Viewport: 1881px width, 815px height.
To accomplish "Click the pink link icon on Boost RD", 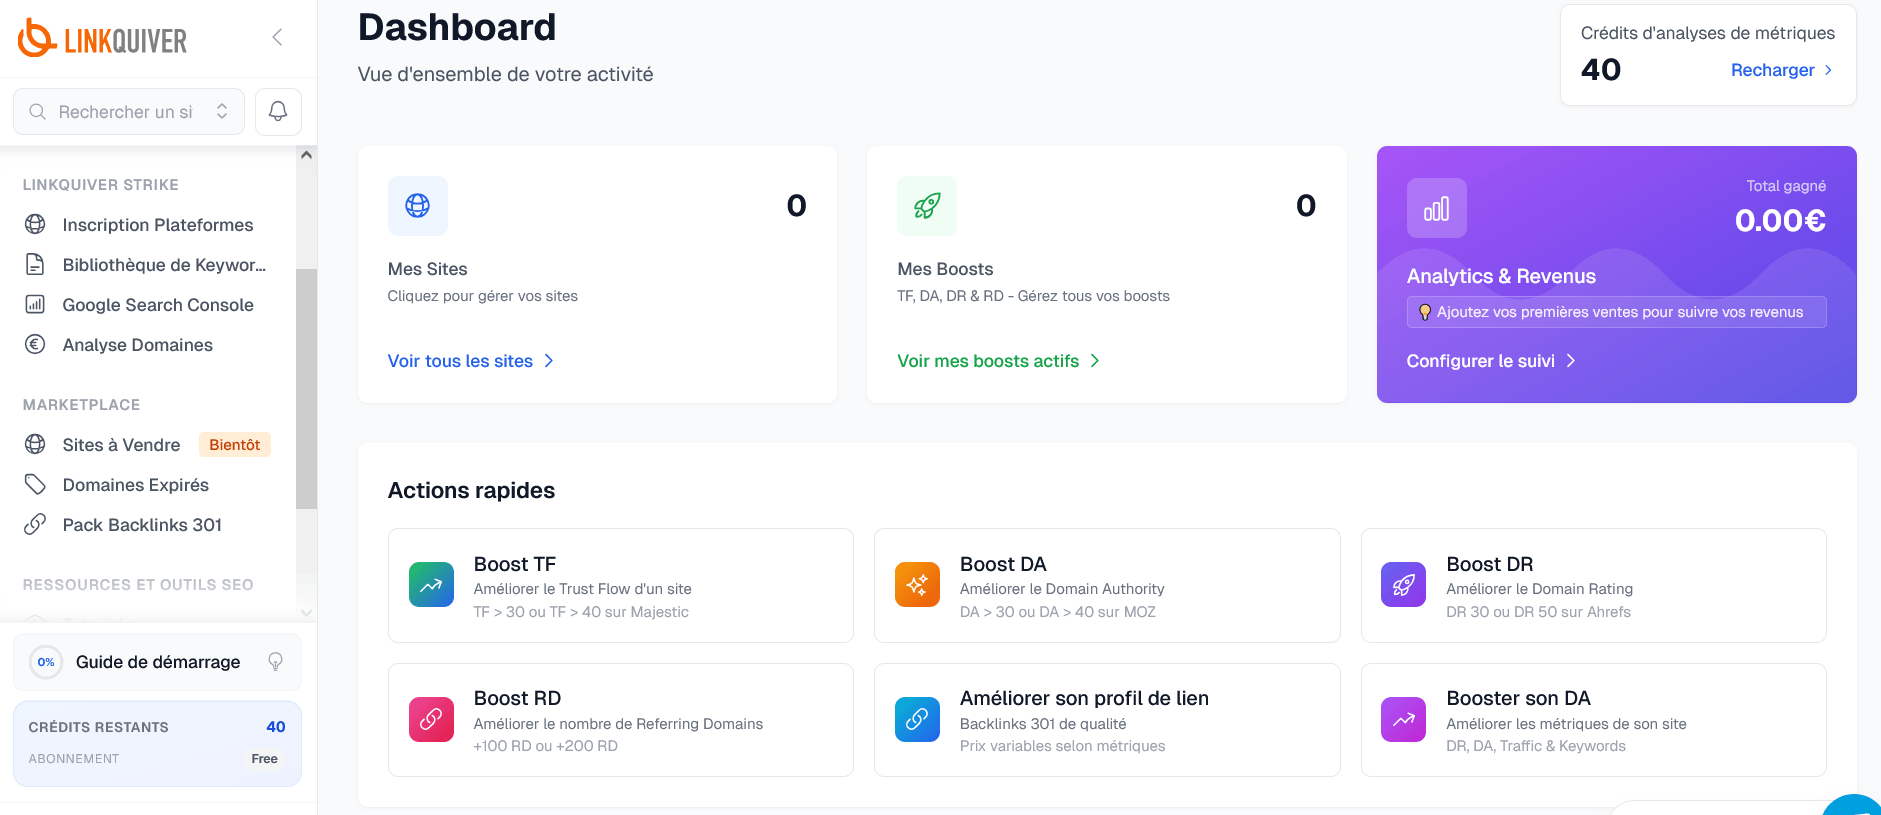I will click(431, 720).
